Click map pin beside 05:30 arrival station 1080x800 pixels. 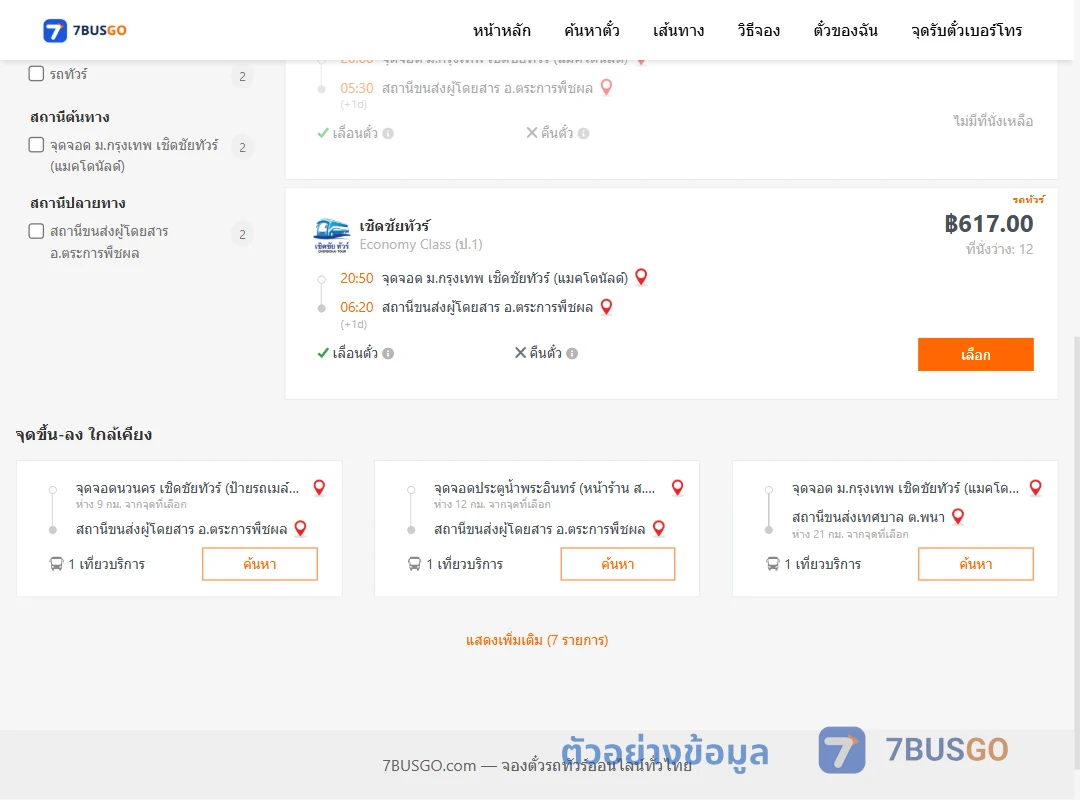(x=606, y=88)
